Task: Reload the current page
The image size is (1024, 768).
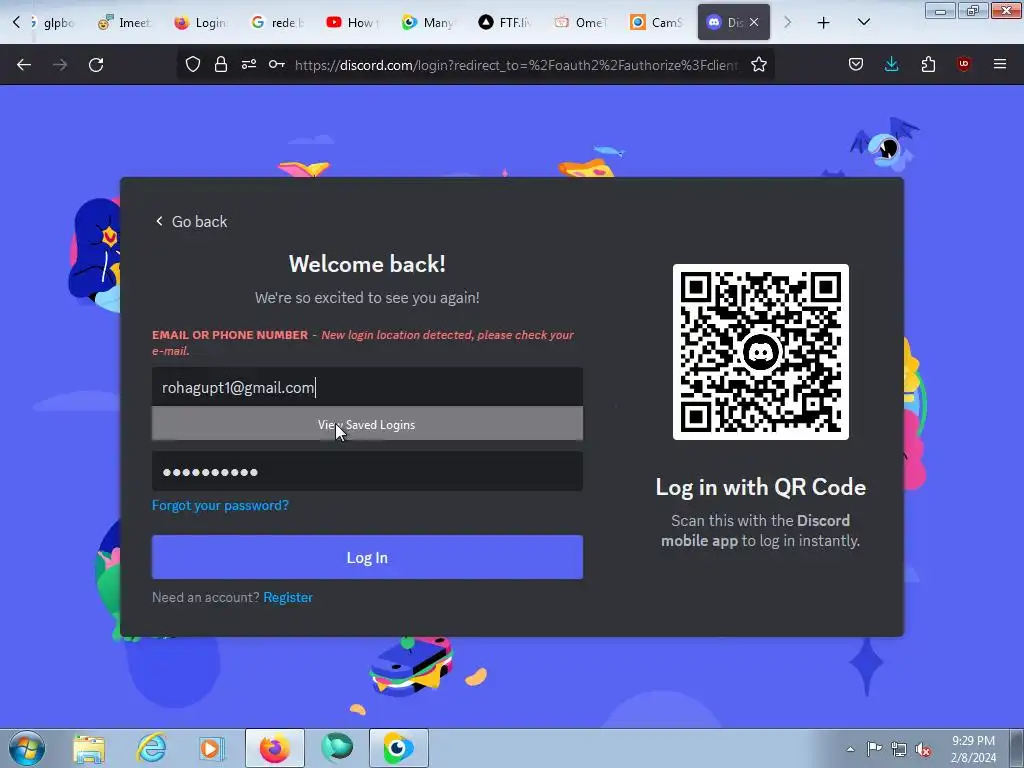Action: click(x=96, y=65)
